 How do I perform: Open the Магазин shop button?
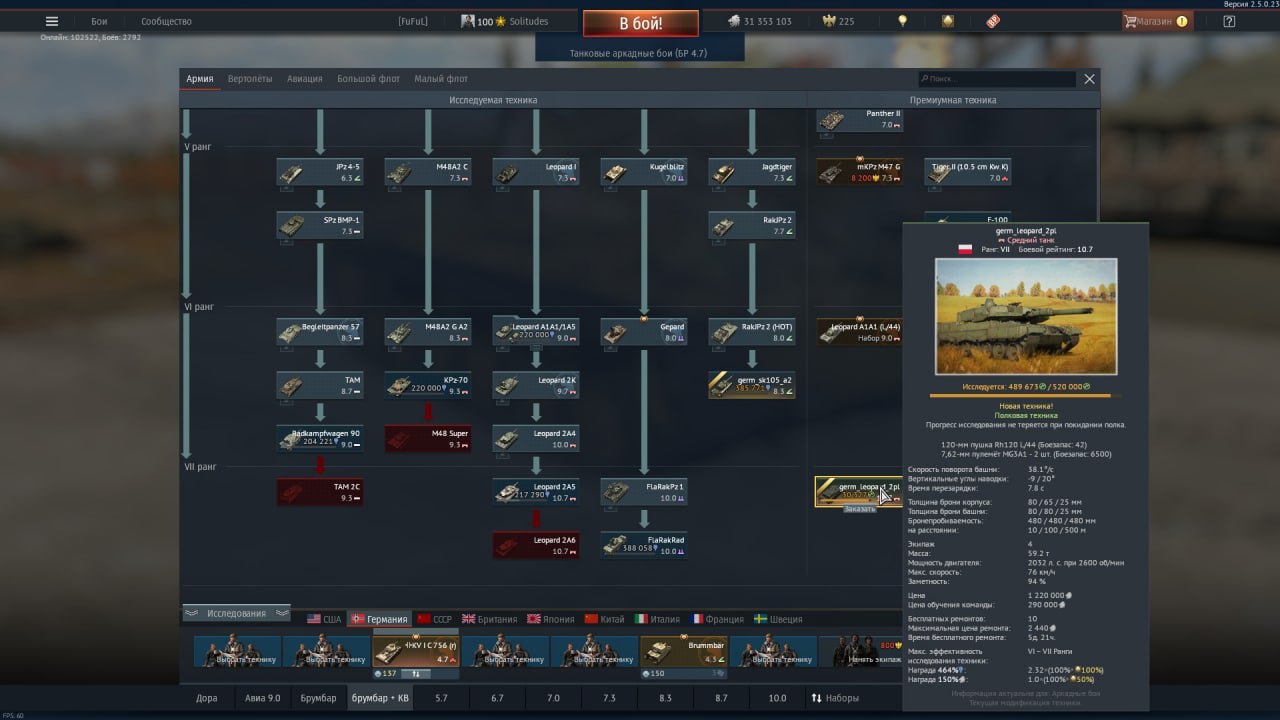[x=1156, y=21]
